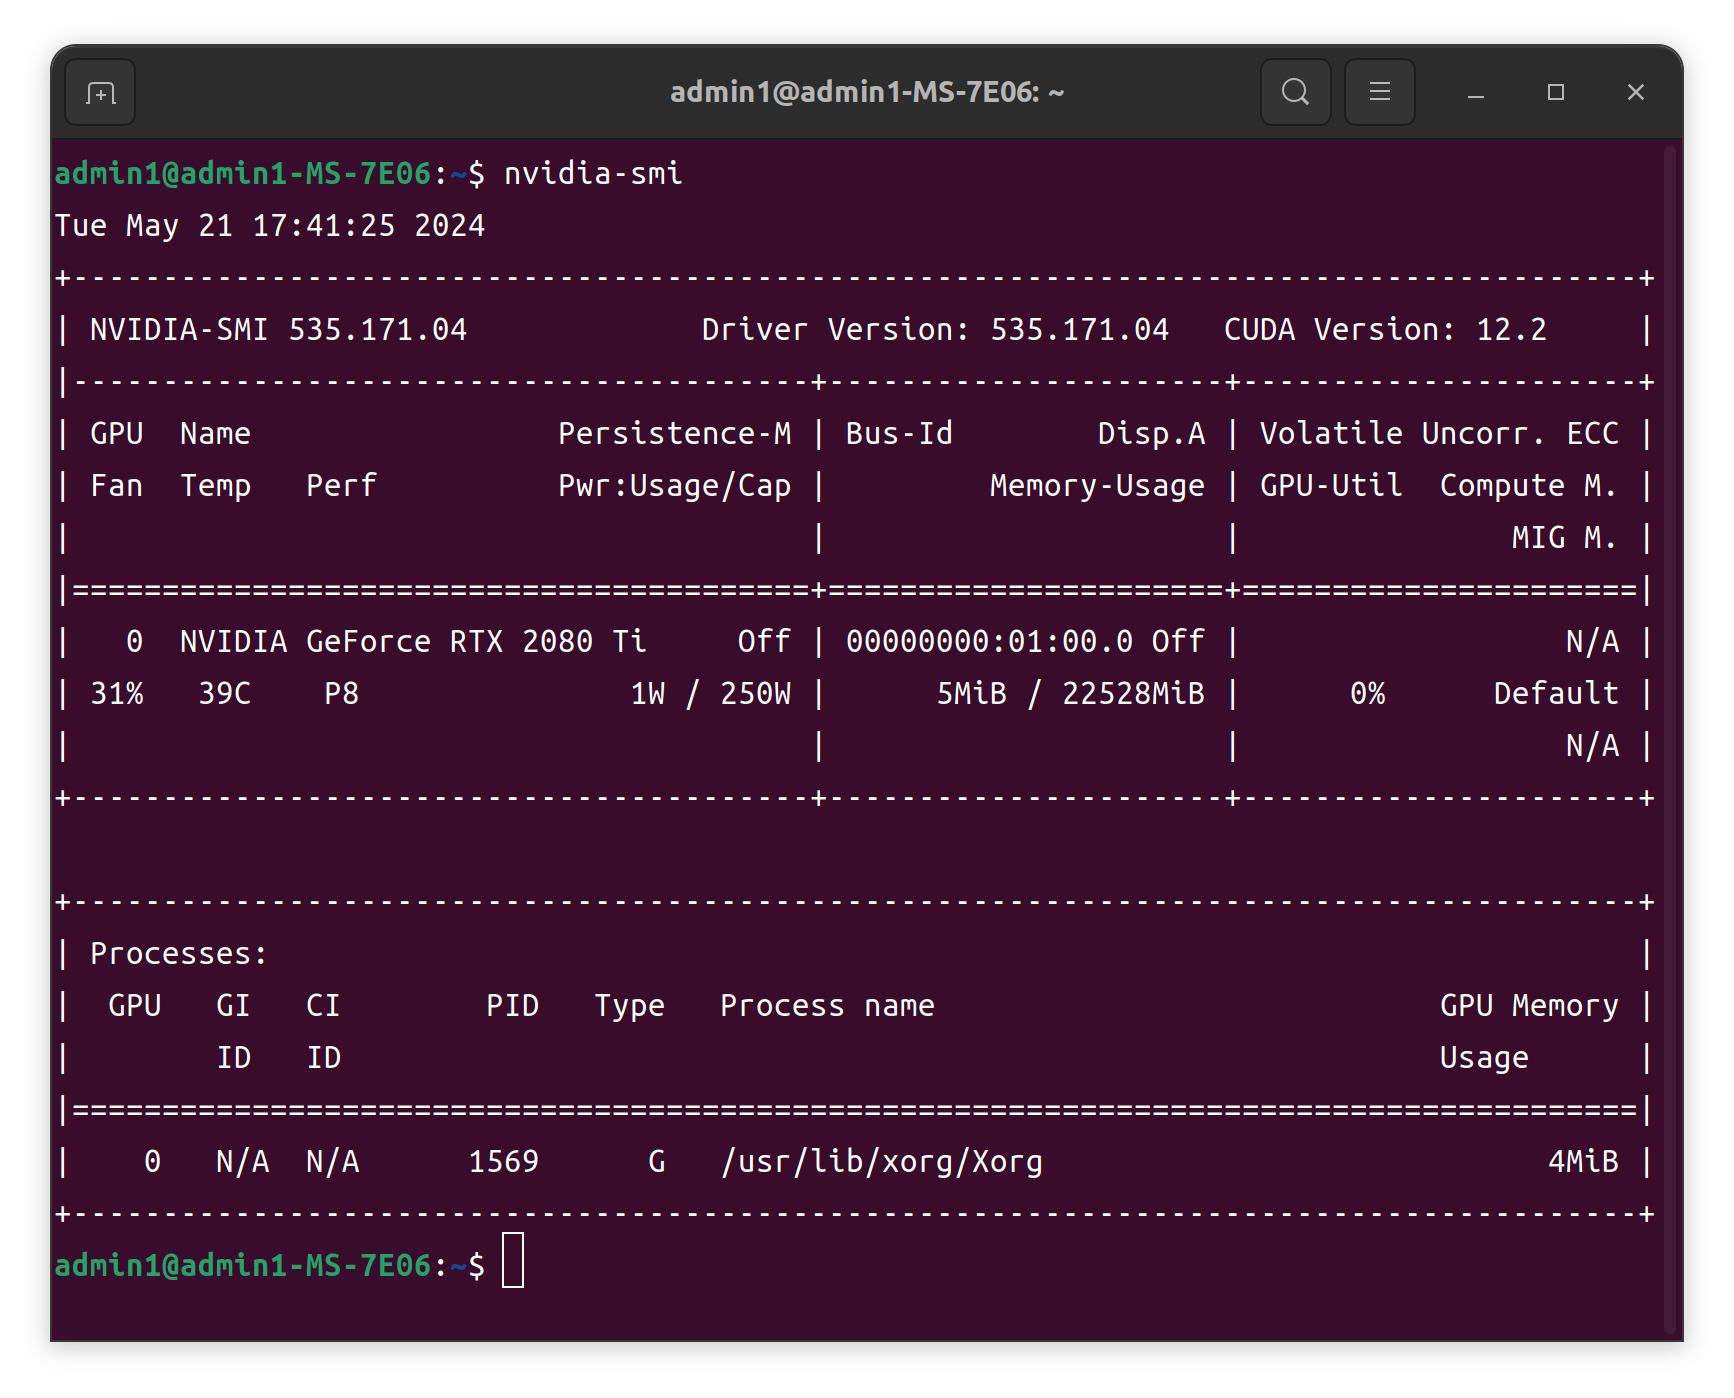This screenshot has width=1734, height=1398.
Task: Click CUDA Version: 12.2 text
Action: [1385, 330]
